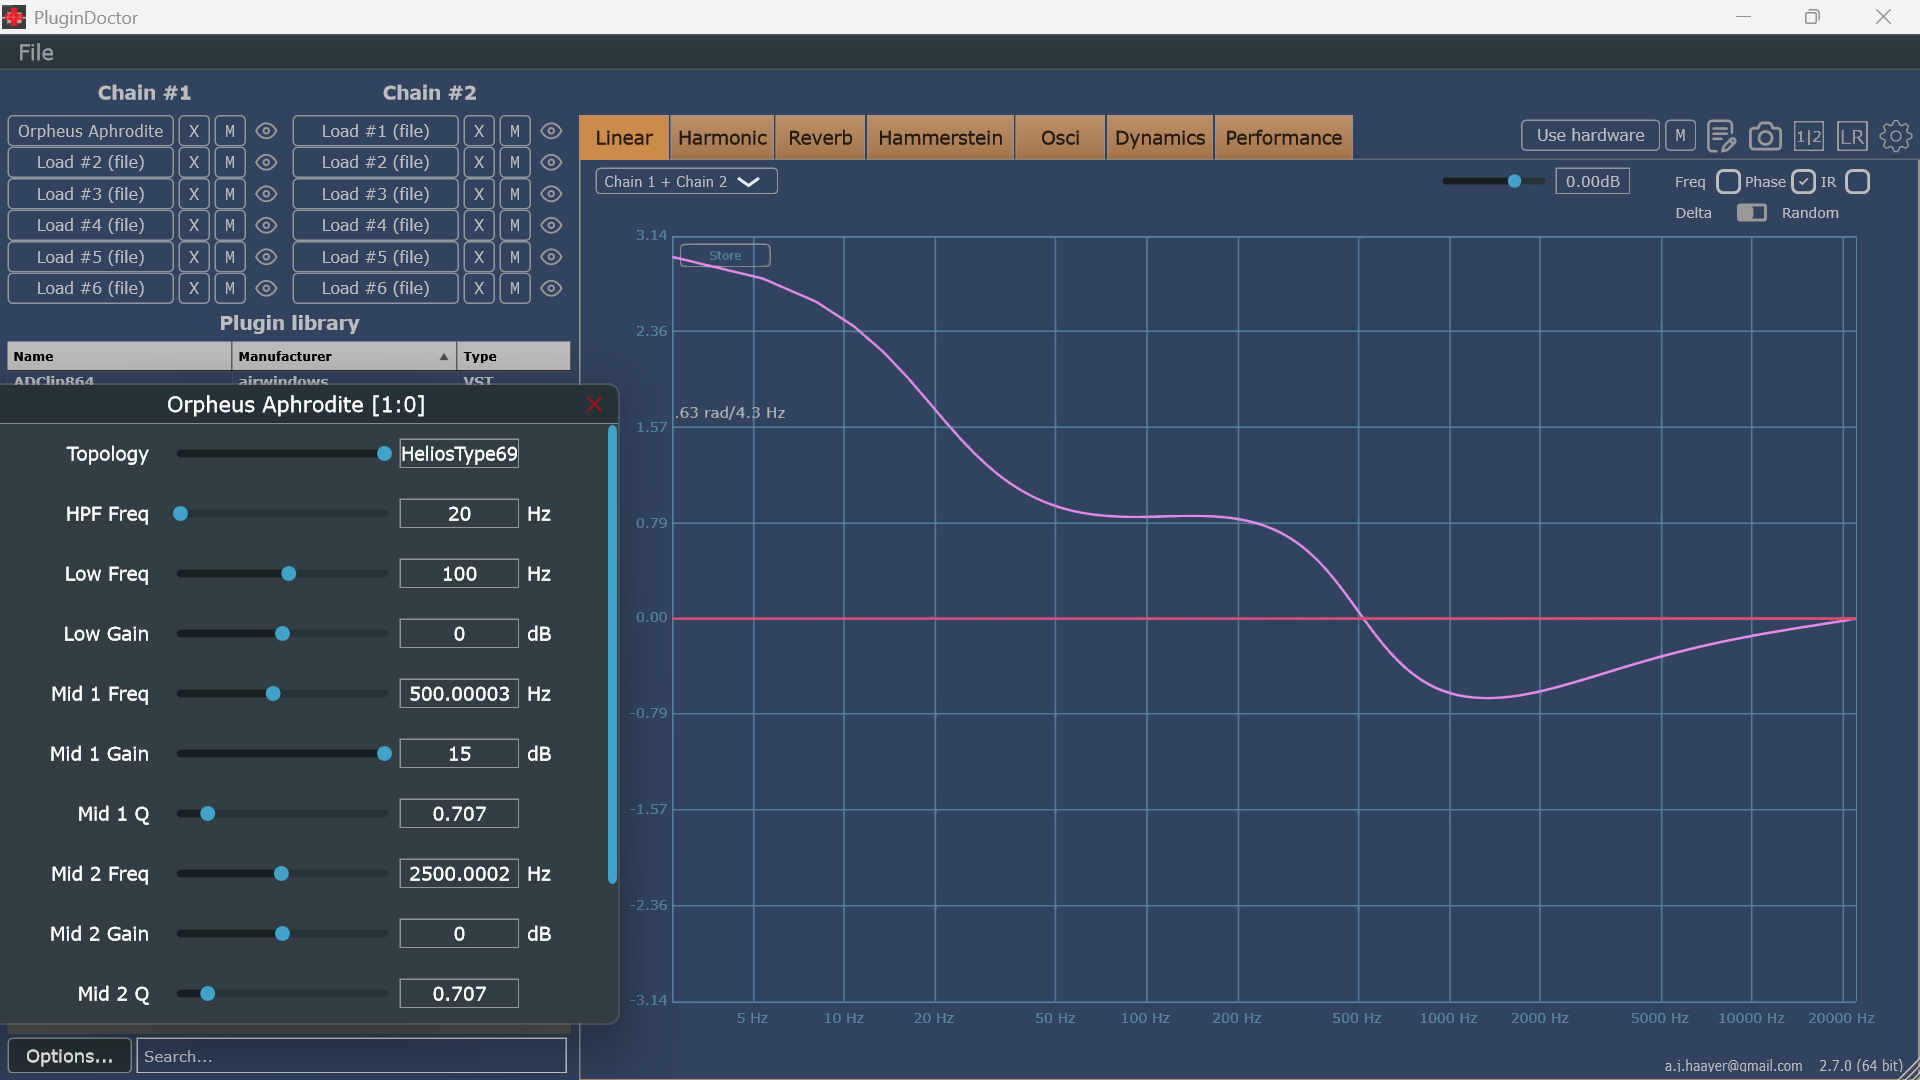Mute Chain #1 Load #6 slot
This screenshot has height=1080, width=1920.
point(230,288)
